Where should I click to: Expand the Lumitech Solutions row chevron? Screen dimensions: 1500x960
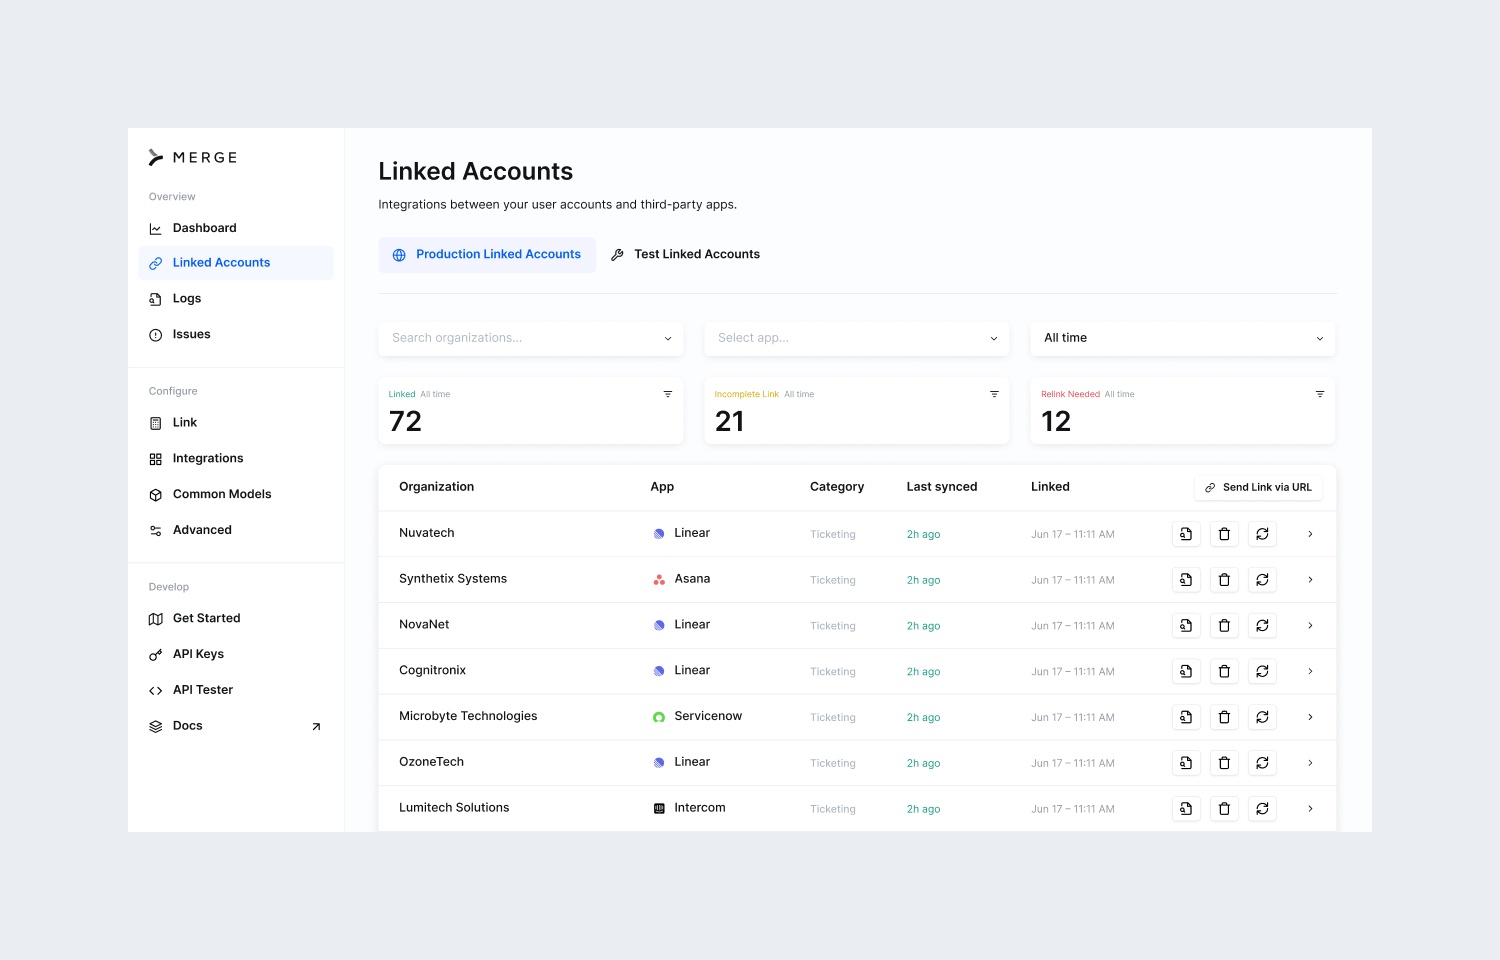1310,809
